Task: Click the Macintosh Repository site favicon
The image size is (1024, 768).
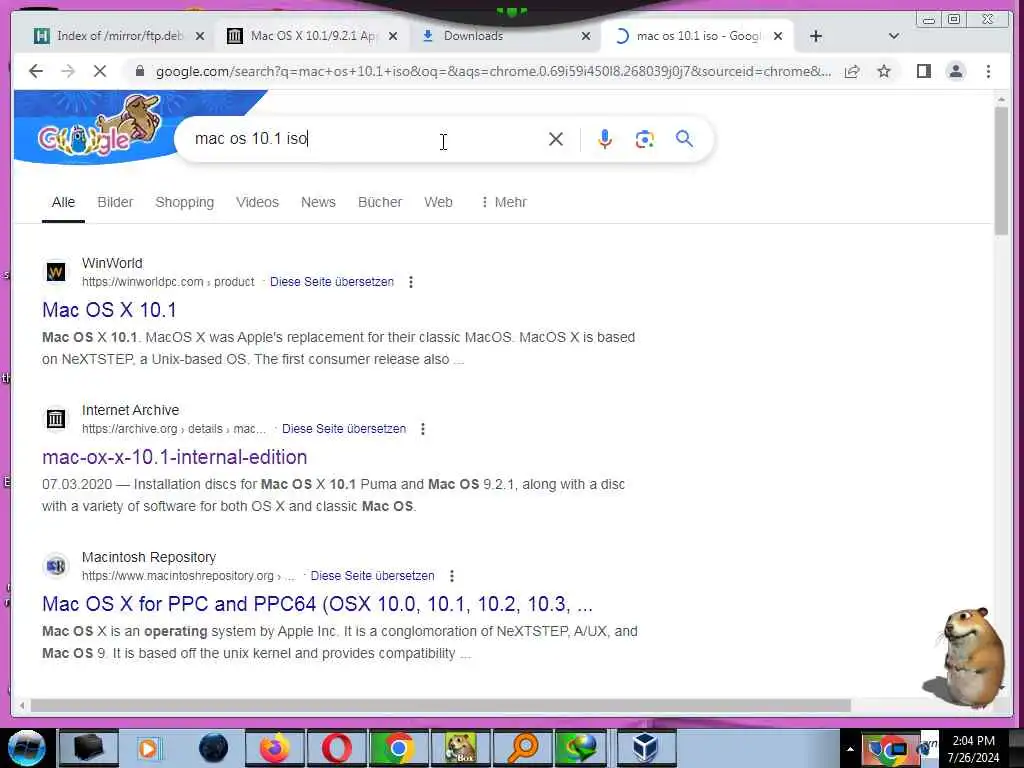Action: pyautogui.click(x=56, y=566)
